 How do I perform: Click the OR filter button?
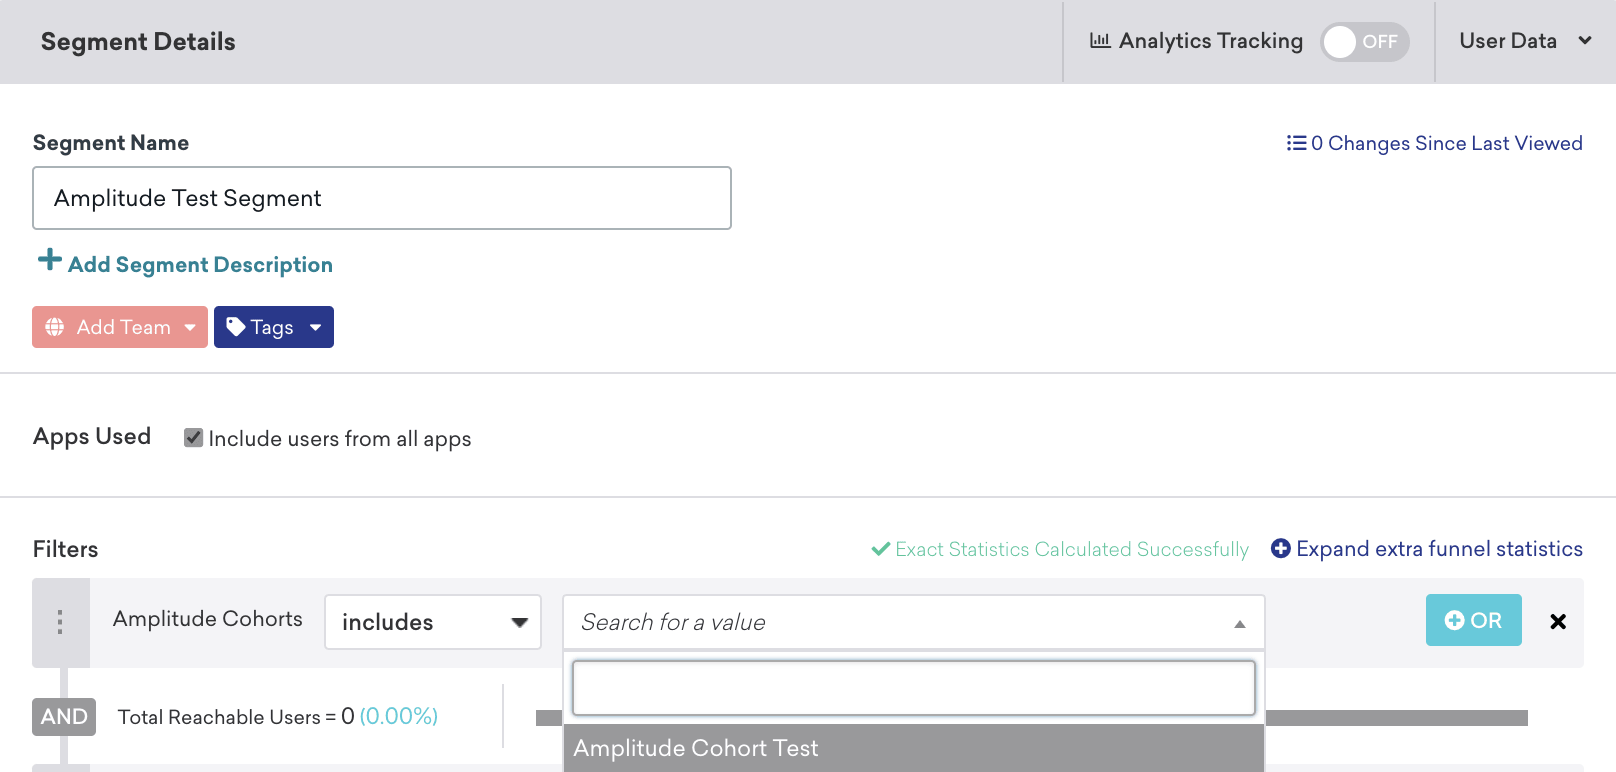click(x=1474, y=620)
